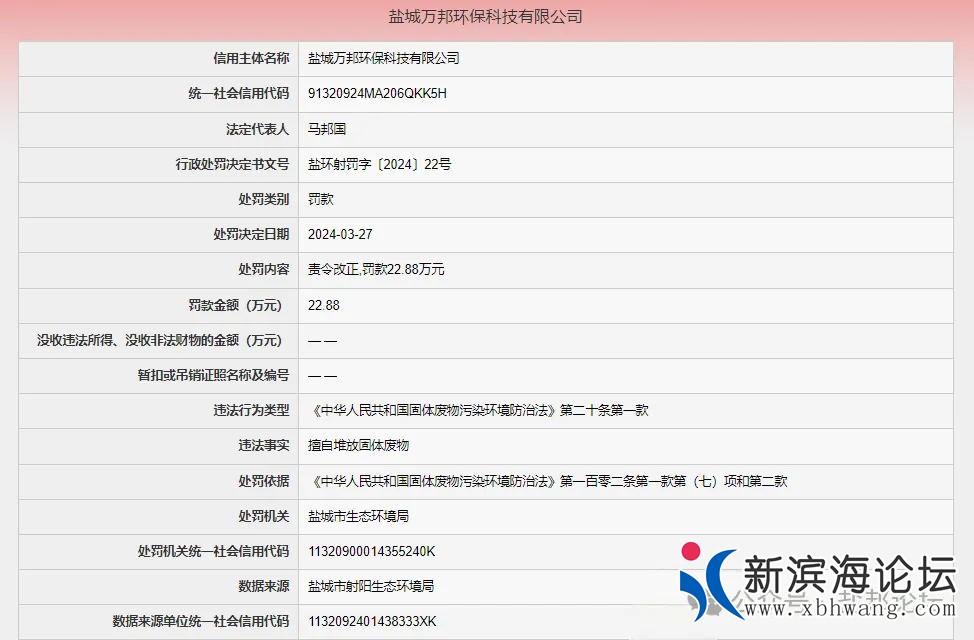The image size is (974, 640).
Task: Select the fine amount 22.88
Action: coord(325,305)
